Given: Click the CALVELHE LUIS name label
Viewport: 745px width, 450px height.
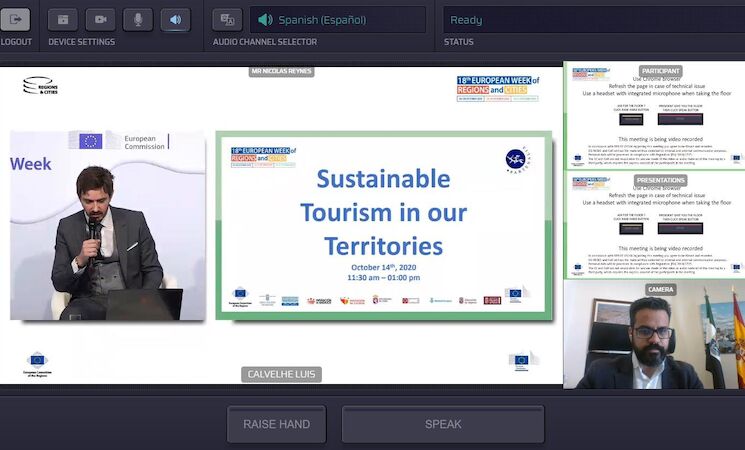Looking at the screenshot, I should pos(281,374).
